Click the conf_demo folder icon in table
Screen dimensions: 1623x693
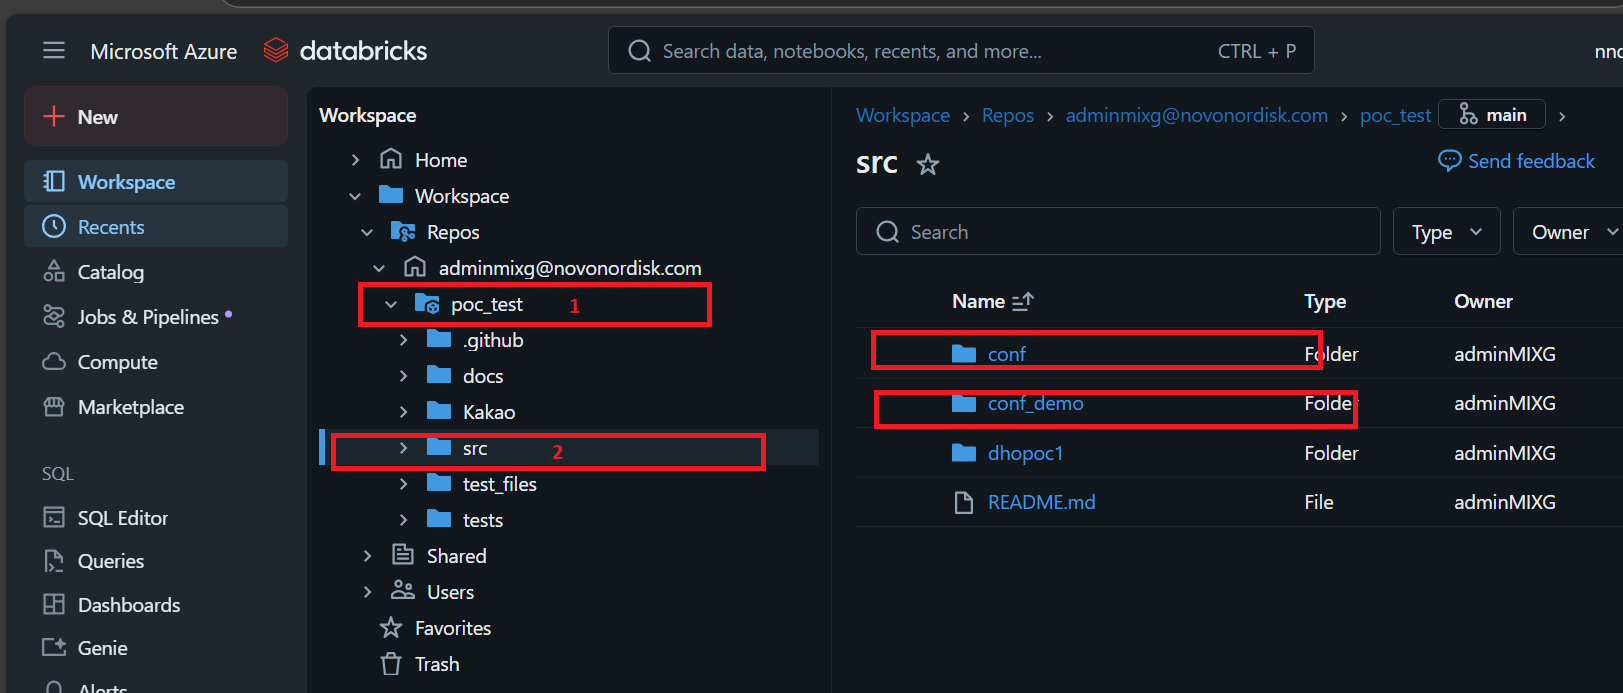click(x=964, y=403)
